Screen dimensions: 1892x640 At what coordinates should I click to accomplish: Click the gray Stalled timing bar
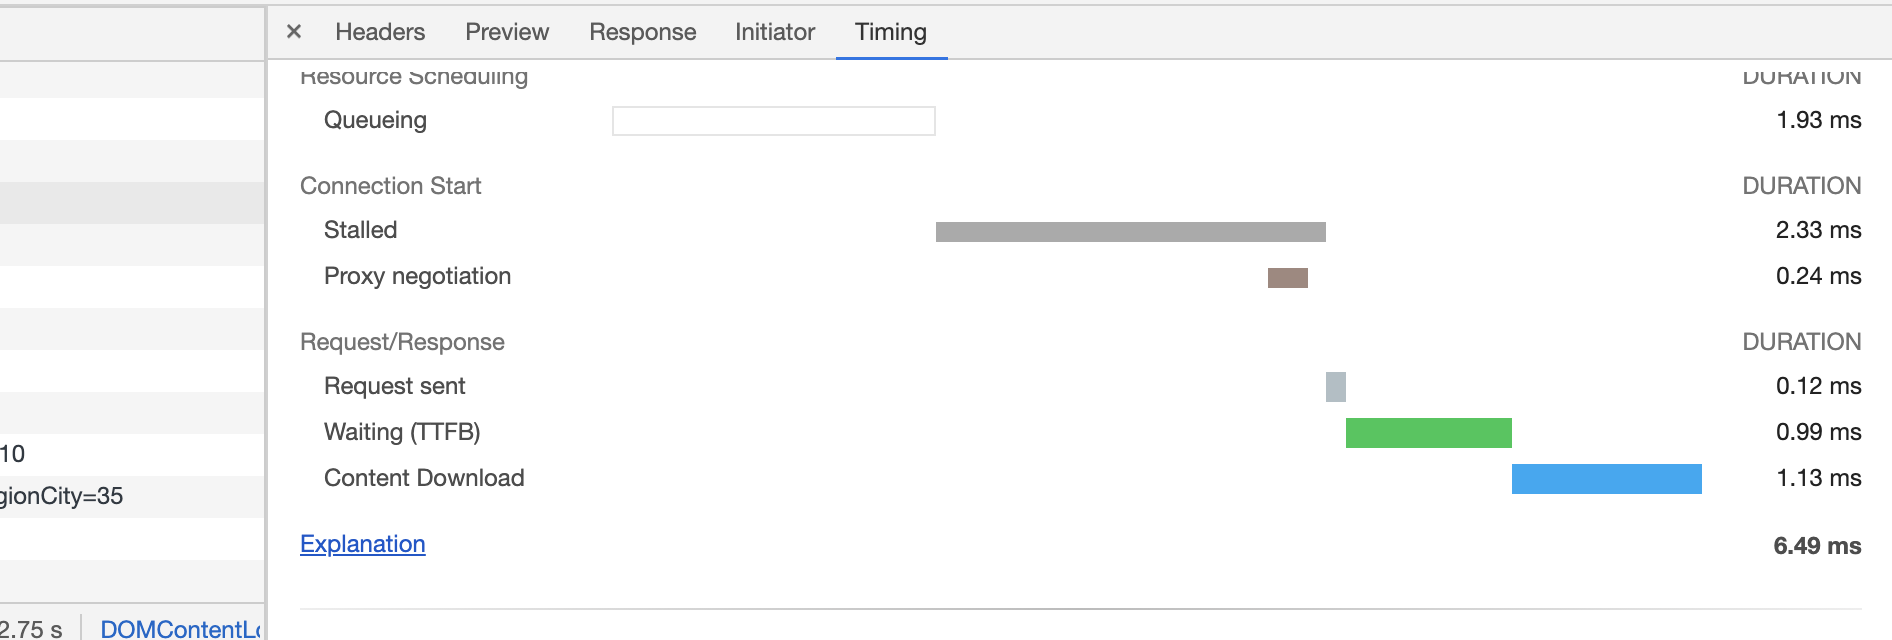1131,232
